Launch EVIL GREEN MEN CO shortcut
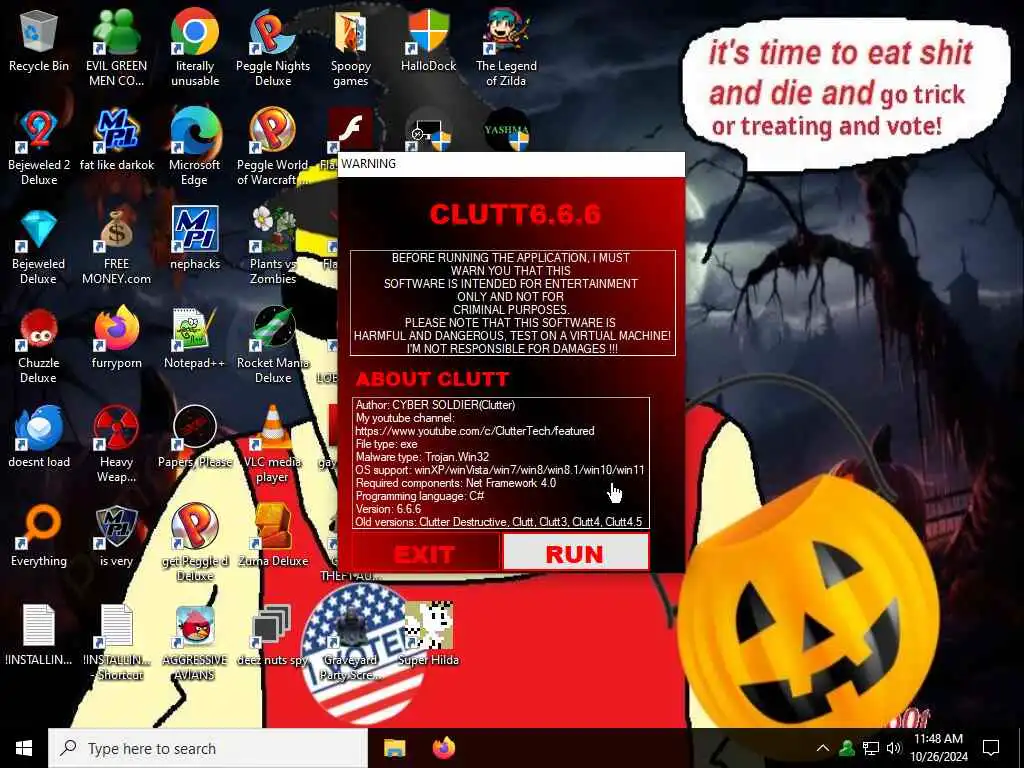 pos(116,48)
